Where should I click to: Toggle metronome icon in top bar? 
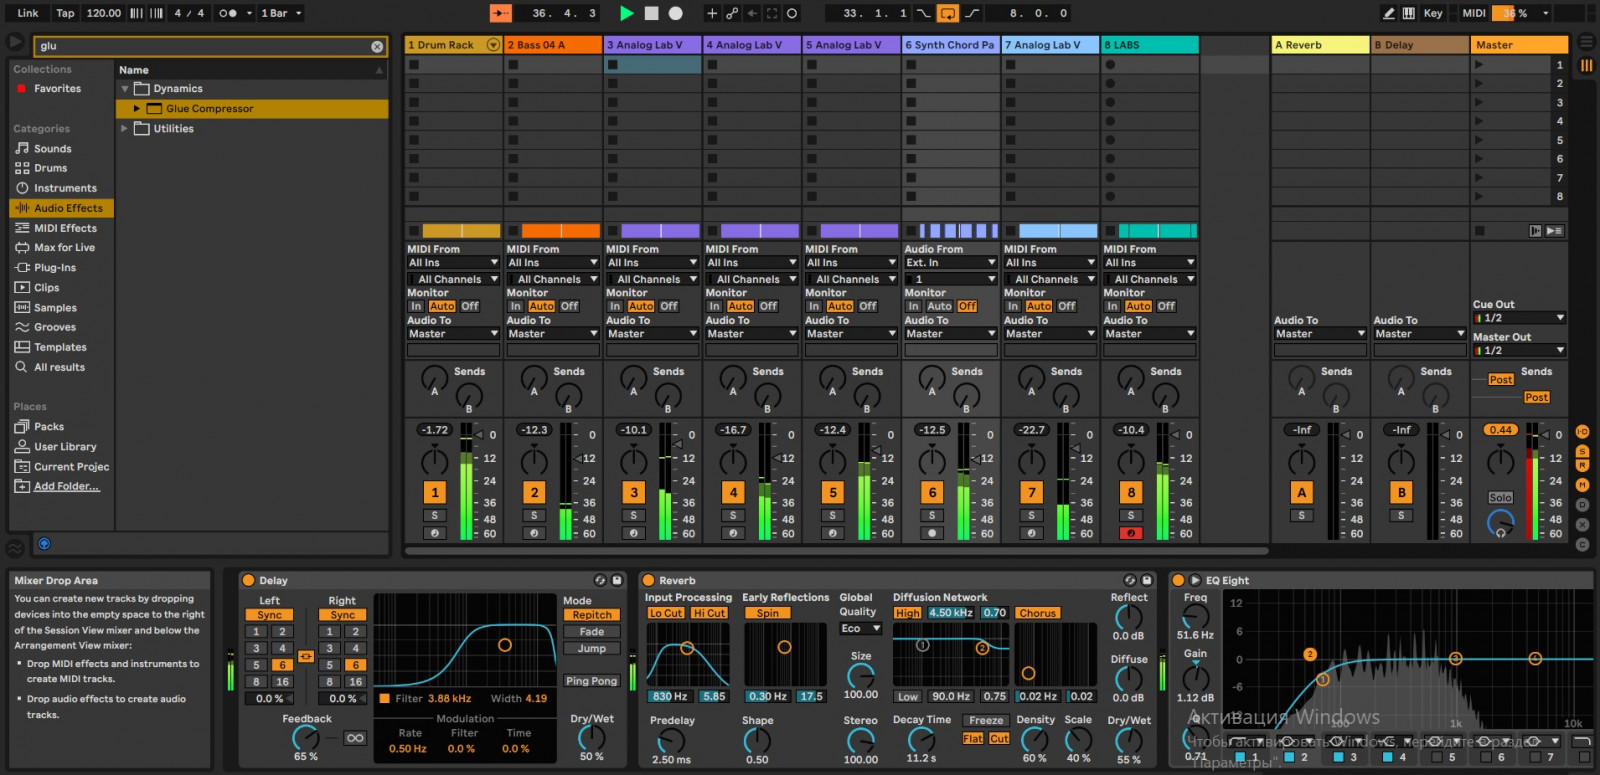[228, 13]
